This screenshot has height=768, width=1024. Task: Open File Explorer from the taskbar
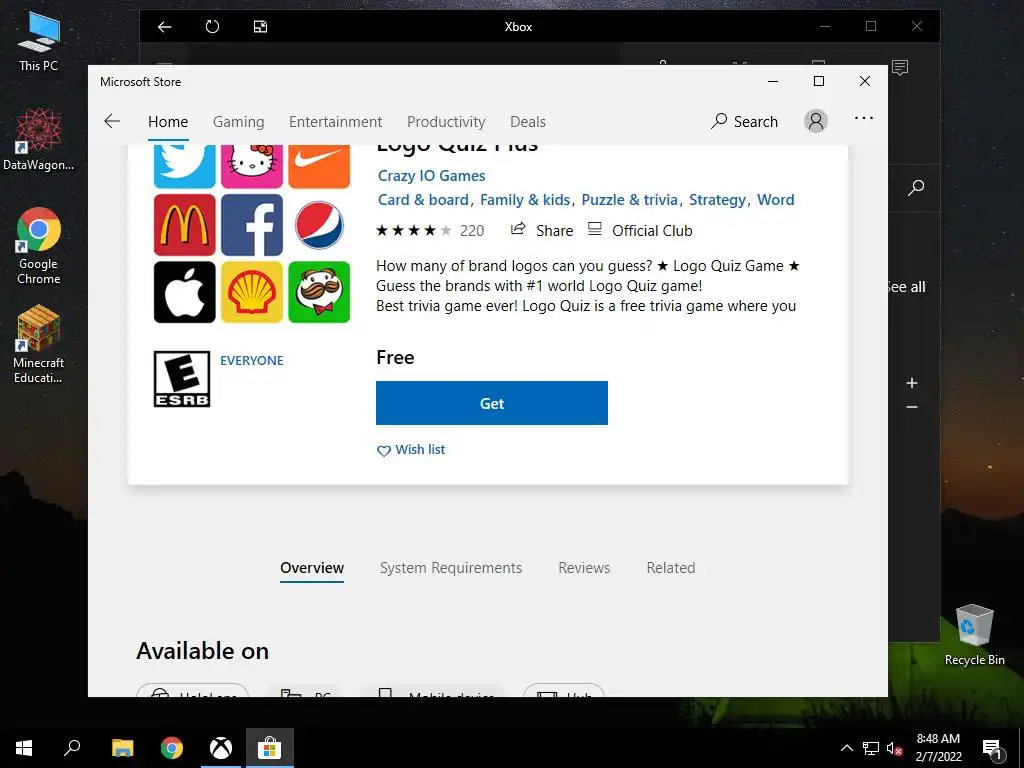(x=123, y=748)
